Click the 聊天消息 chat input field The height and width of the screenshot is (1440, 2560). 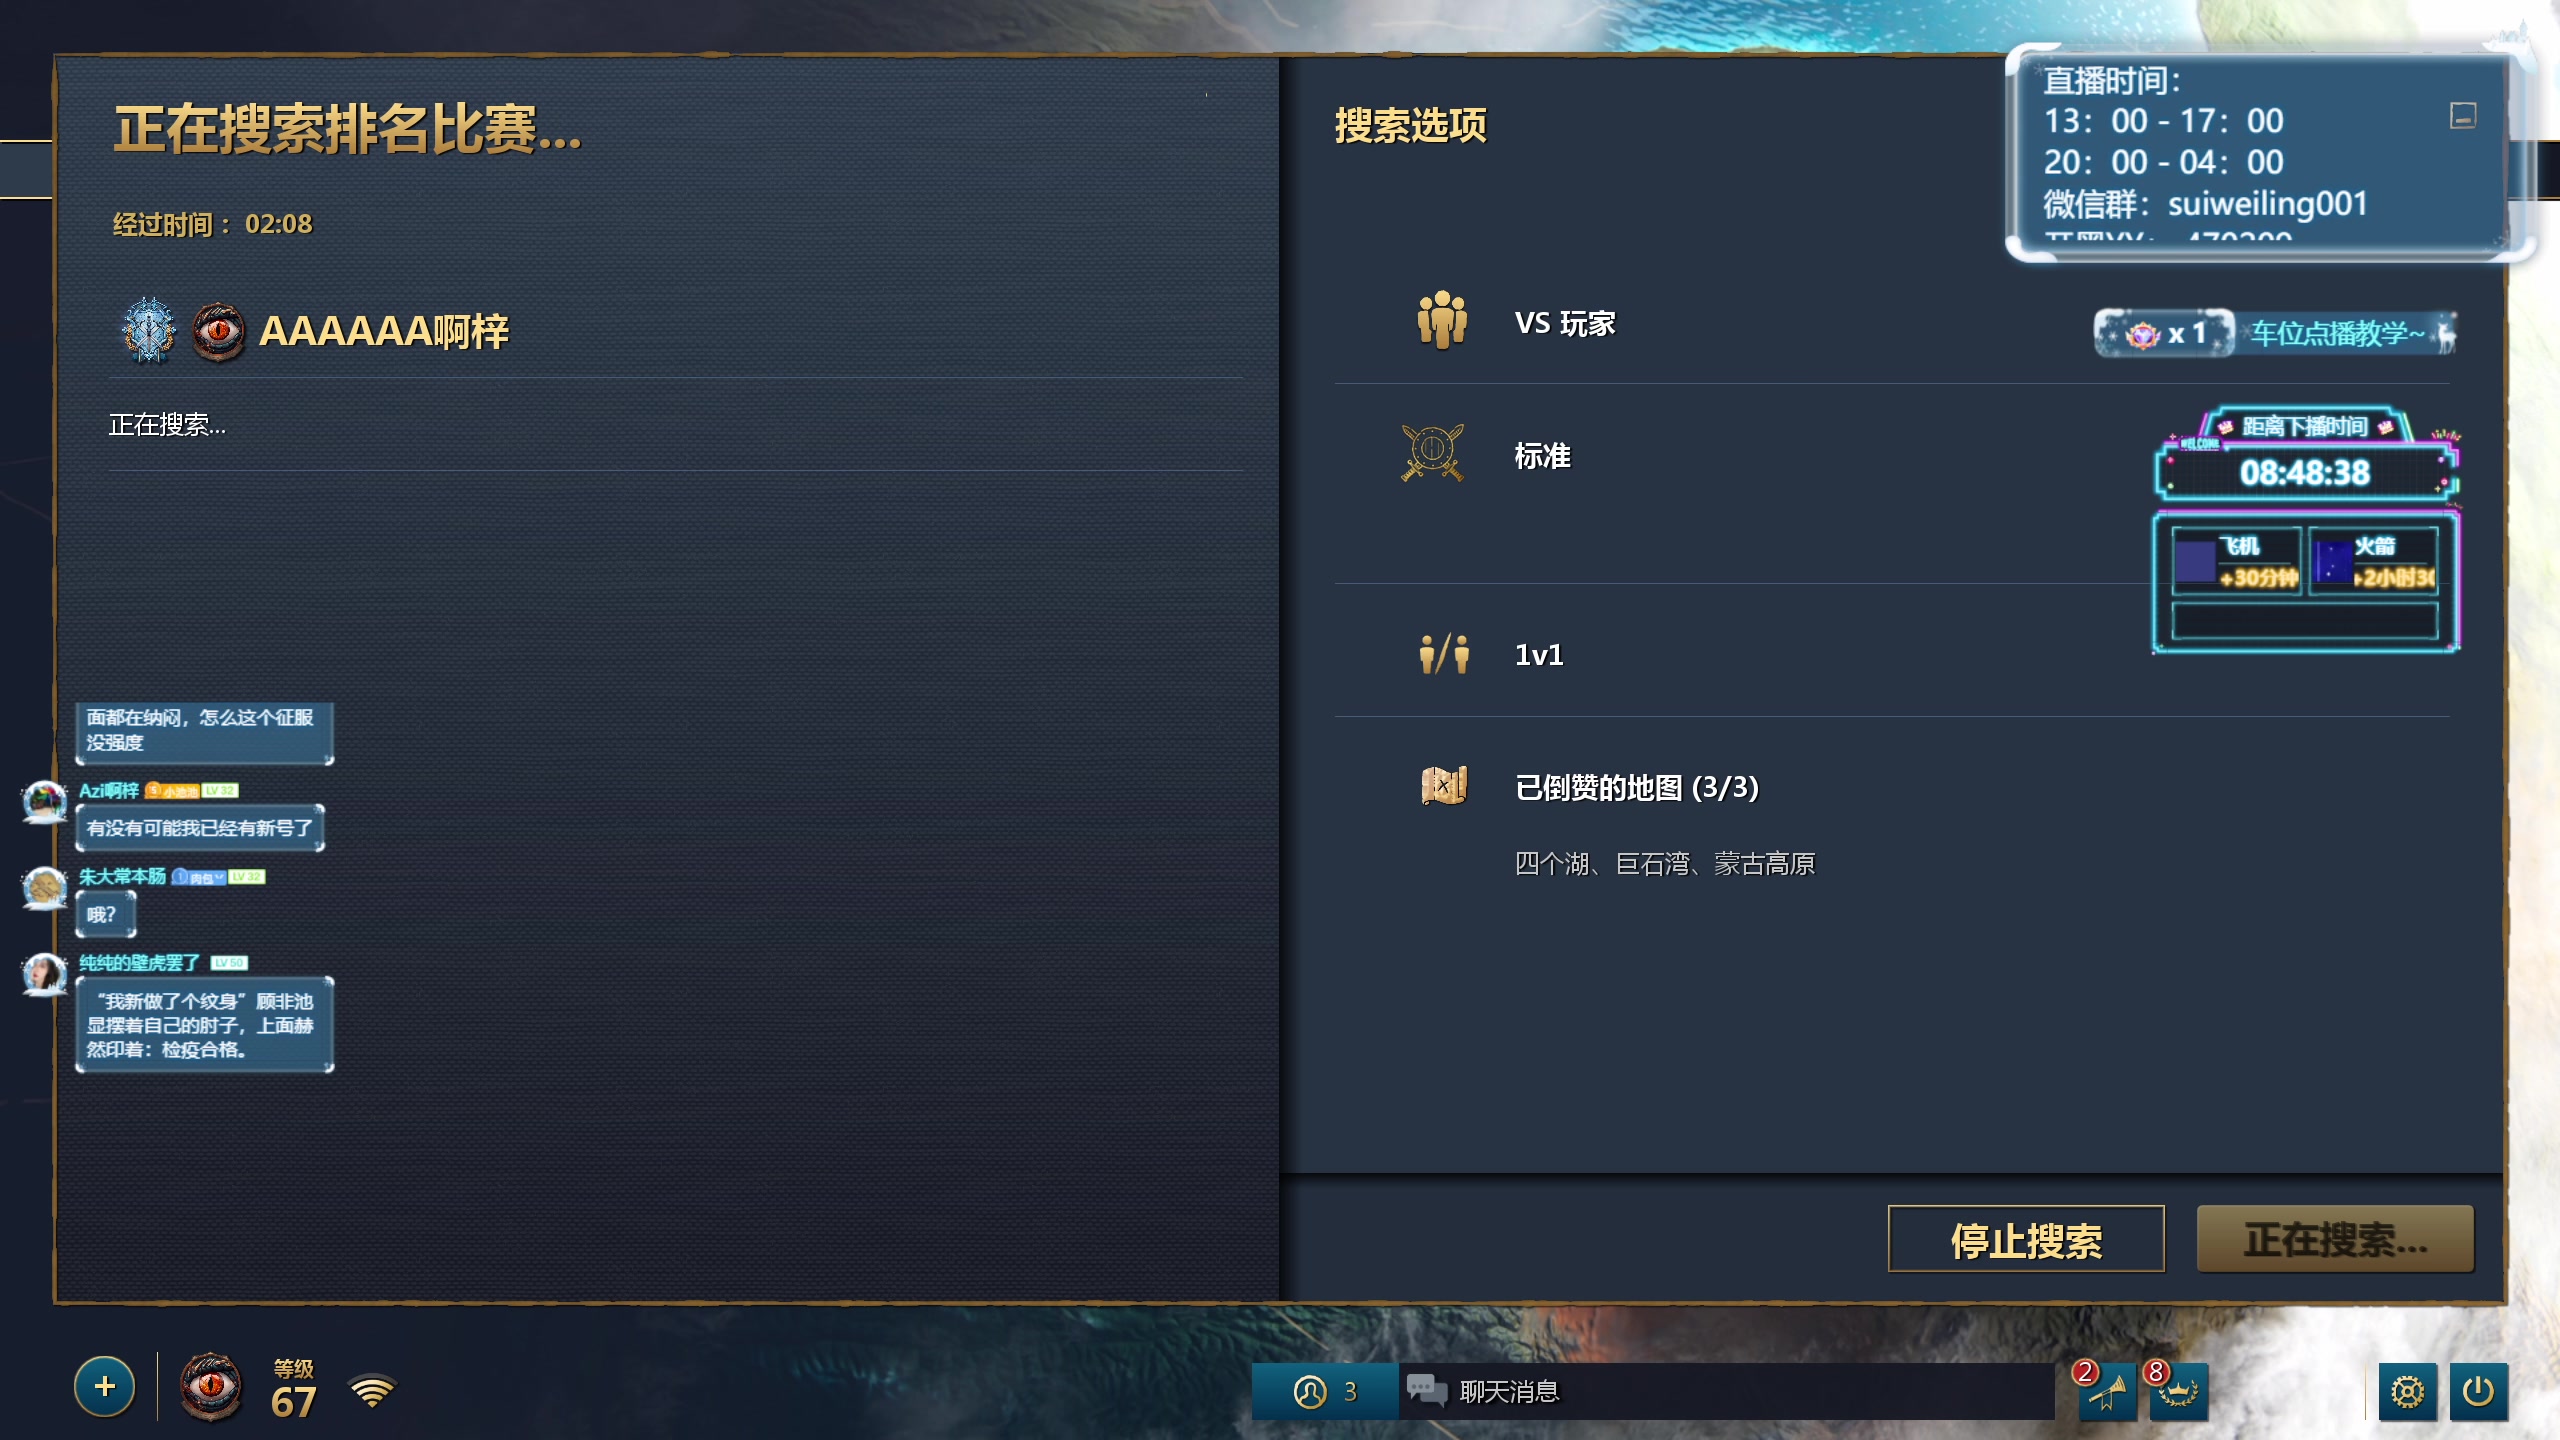[x=1725, y=1391]
